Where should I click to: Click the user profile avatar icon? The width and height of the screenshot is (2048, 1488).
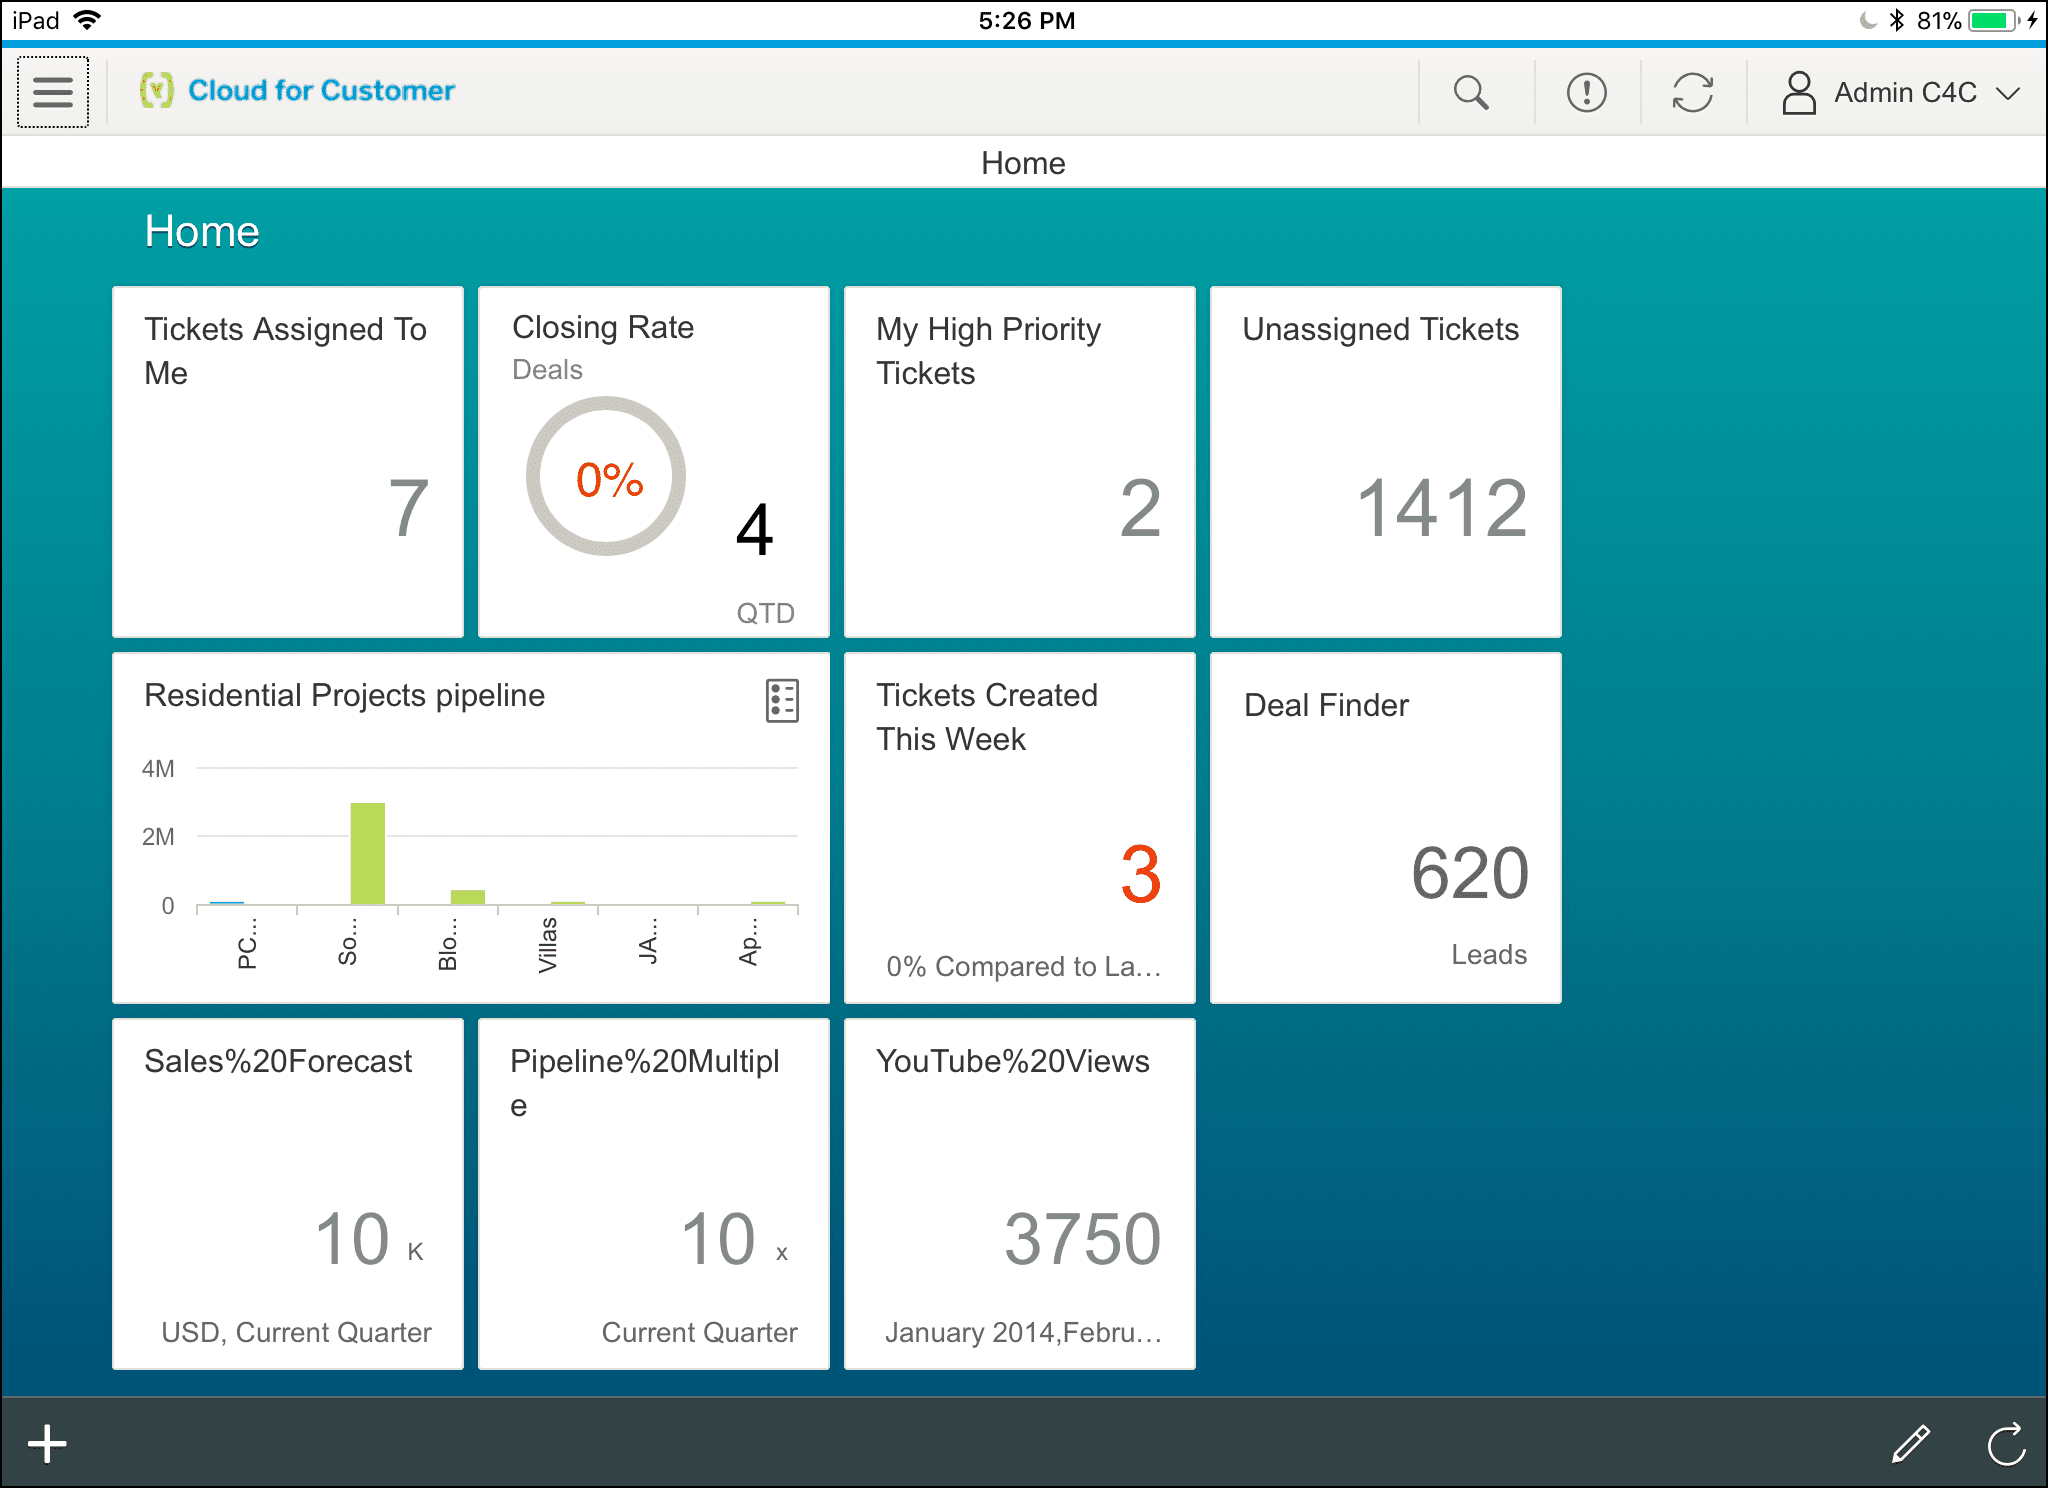click(x=1798, y=92)
